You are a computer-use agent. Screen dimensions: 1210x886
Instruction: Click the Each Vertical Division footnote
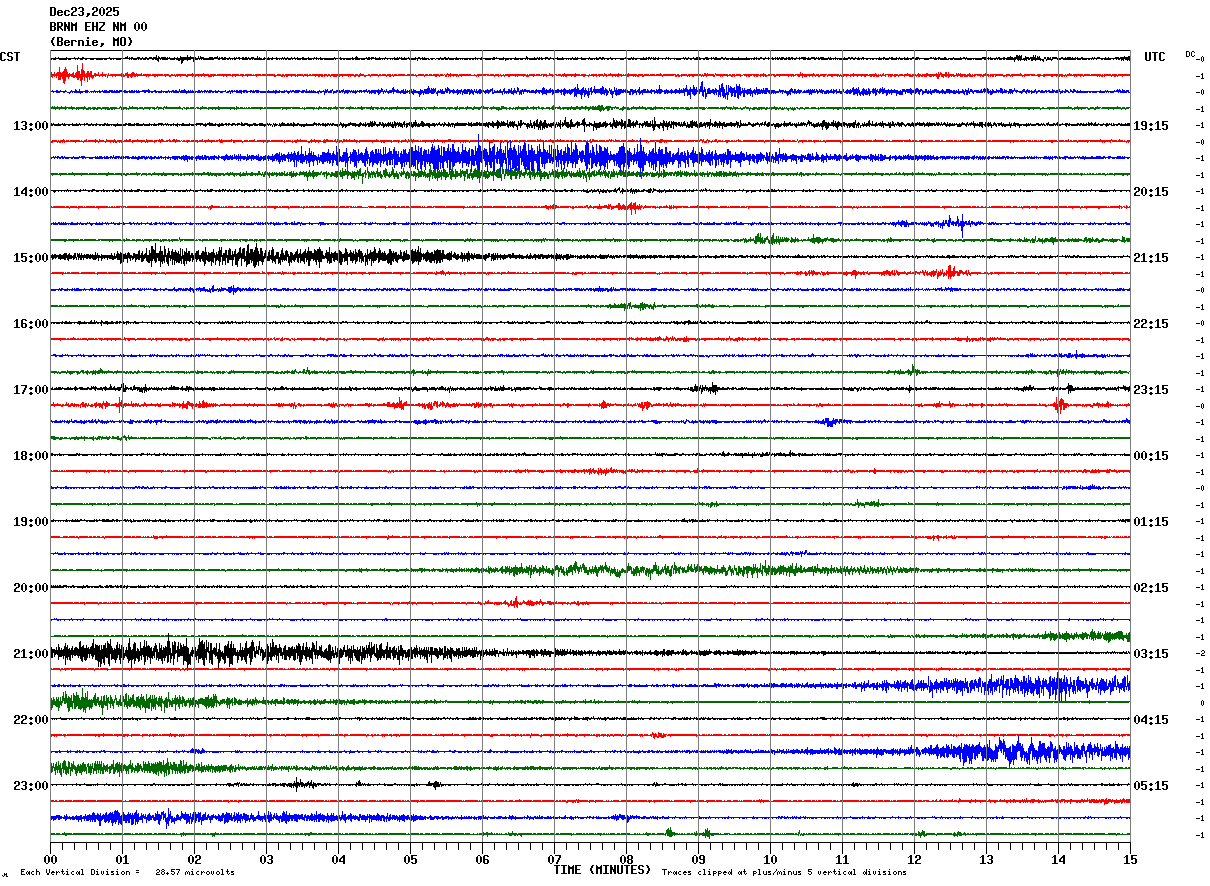pos(127,873)
